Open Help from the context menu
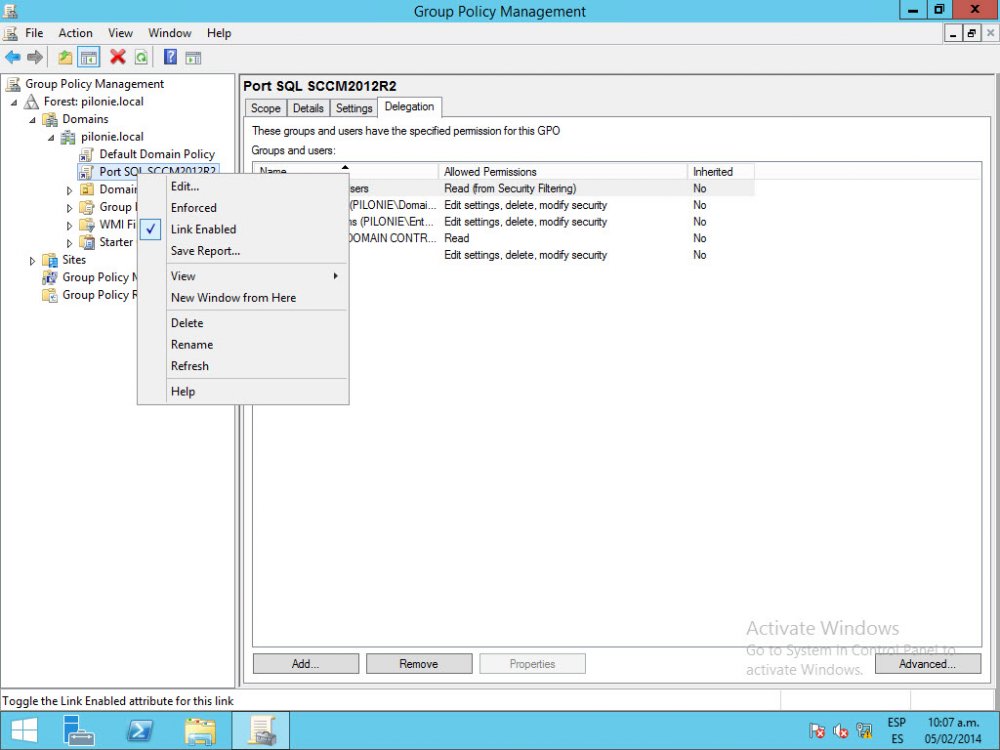1000x750 pixels. pos(243,392)
